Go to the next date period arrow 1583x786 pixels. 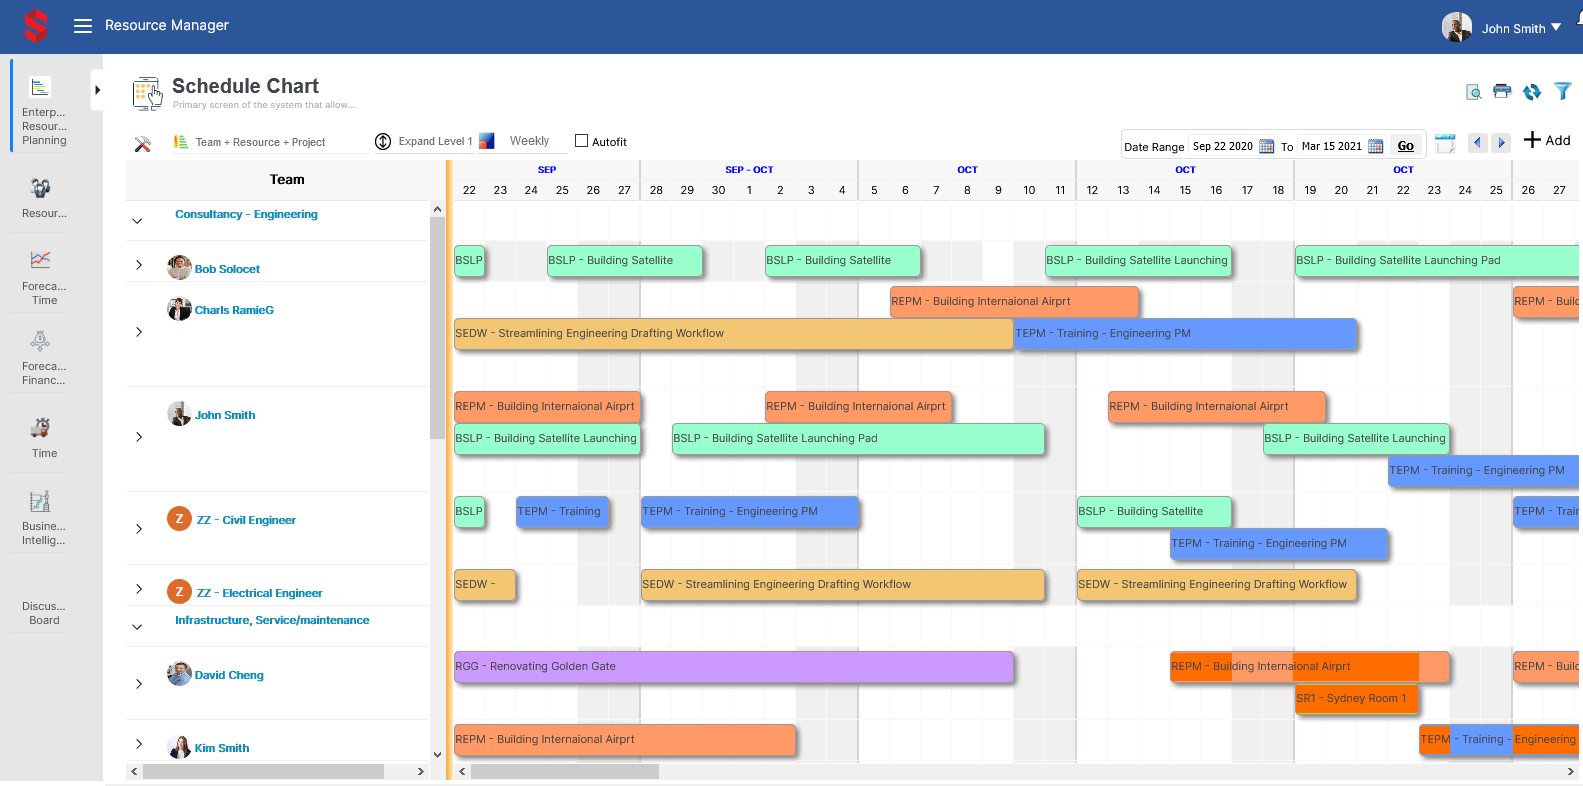coord(1501,143)
